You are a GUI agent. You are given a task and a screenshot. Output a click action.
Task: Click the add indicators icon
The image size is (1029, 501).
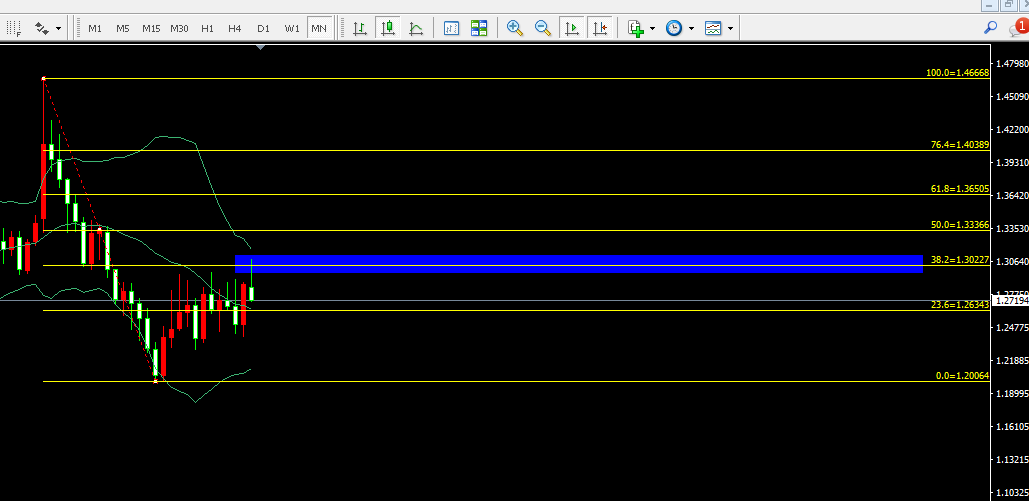point(636,28)
